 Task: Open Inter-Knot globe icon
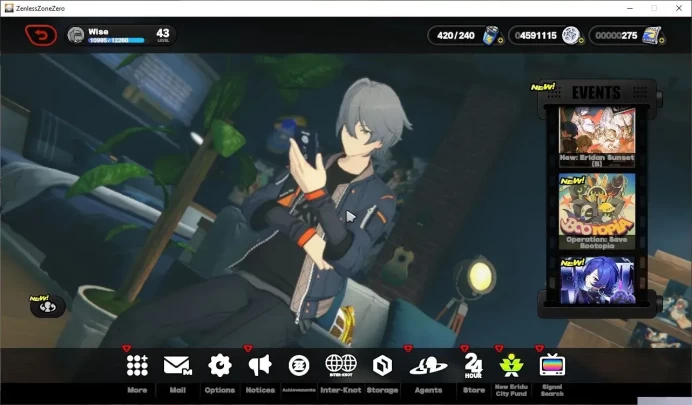341,365
